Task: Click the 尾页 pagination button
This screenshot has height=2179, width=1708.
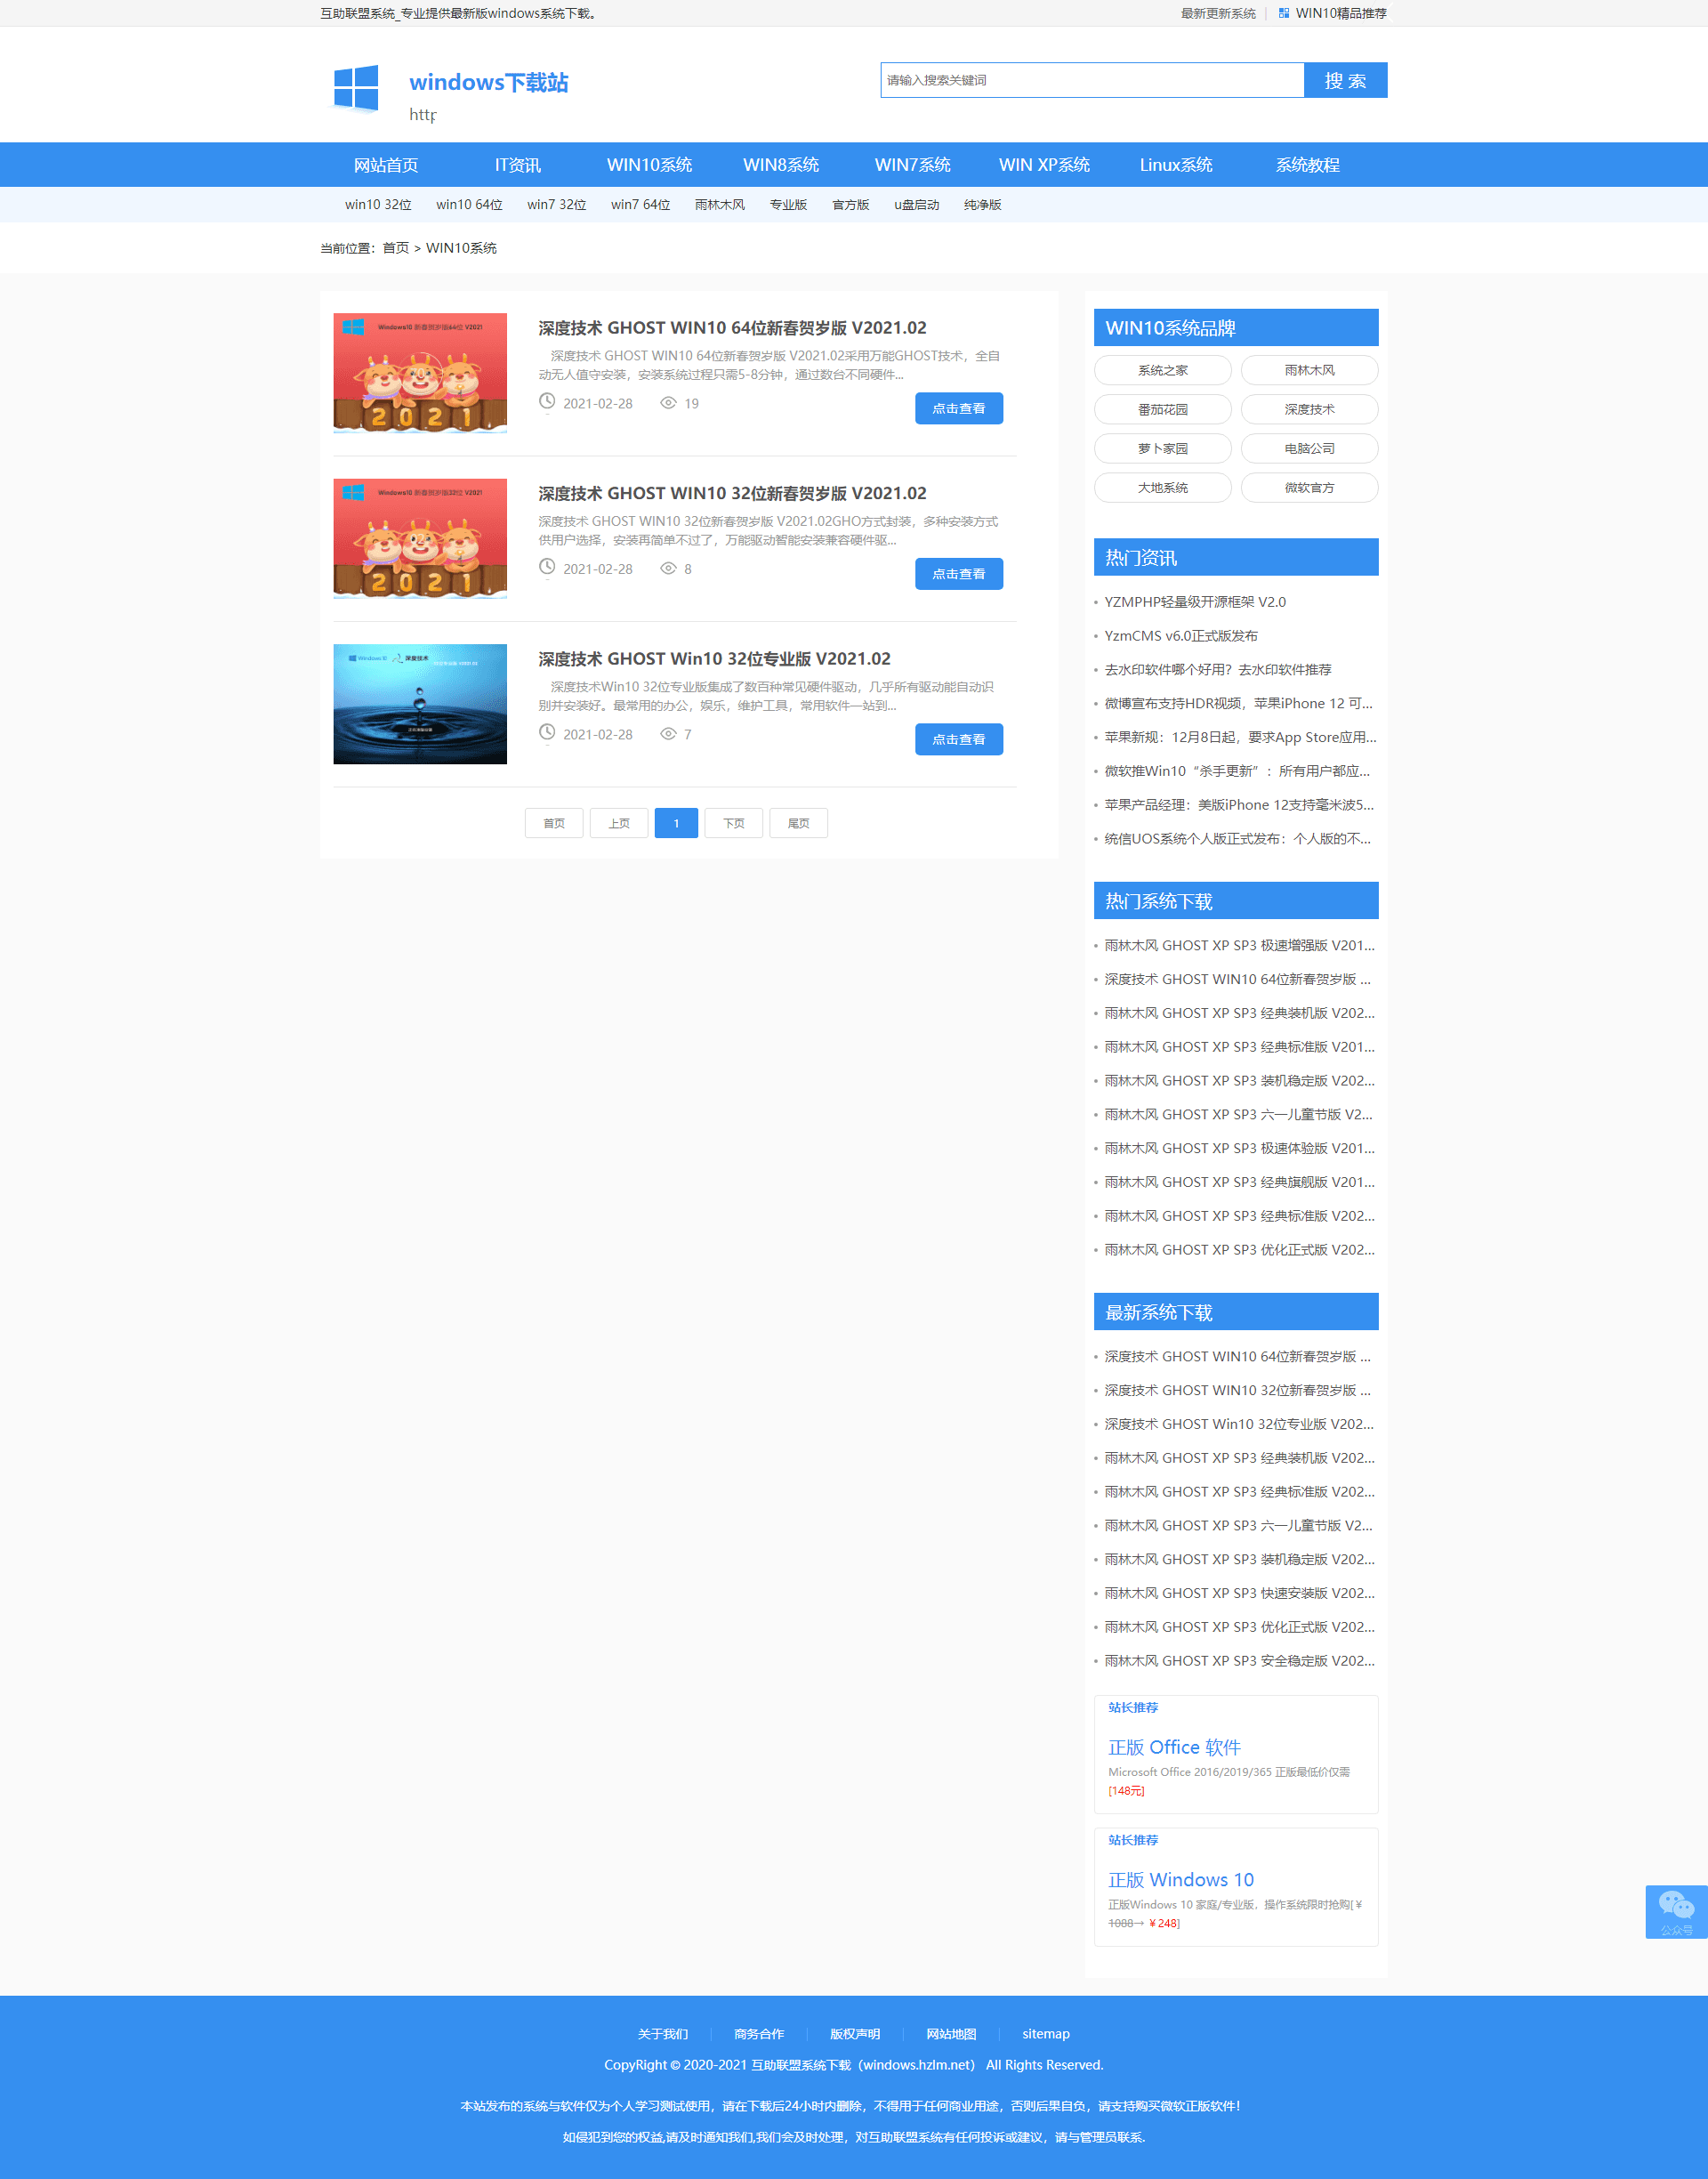Action: pos(798,823)
